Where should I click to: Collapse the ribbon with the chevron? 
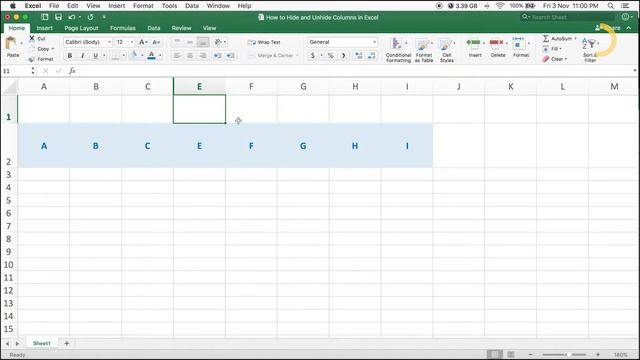coord(629,28)
